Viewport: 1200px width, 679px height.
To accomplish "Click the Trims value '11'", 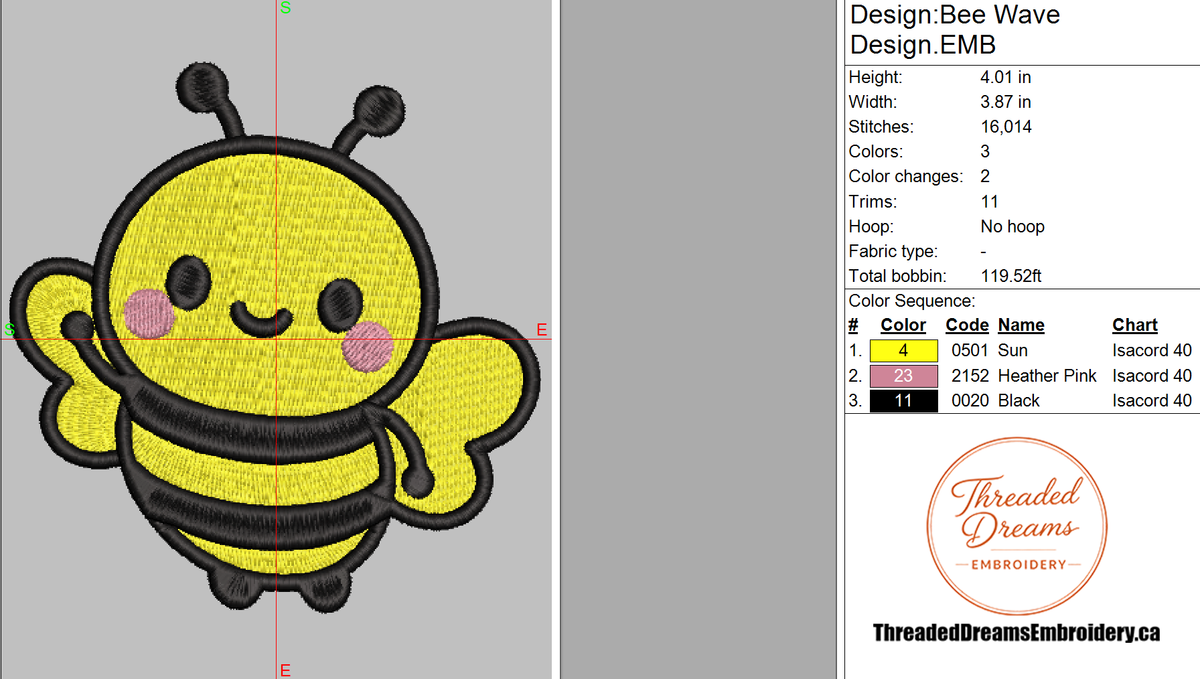I will (x=990, y=202).
